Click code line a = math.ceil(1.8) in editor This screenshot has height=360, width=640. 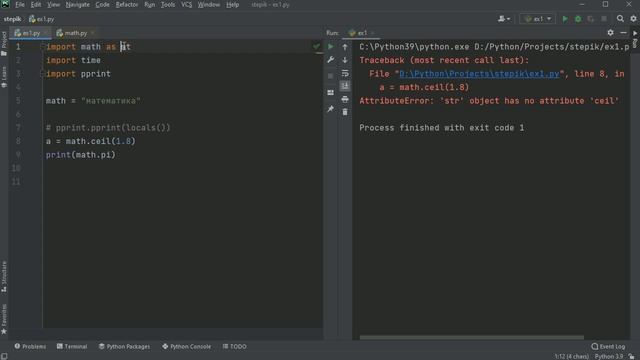coord(90,141)
